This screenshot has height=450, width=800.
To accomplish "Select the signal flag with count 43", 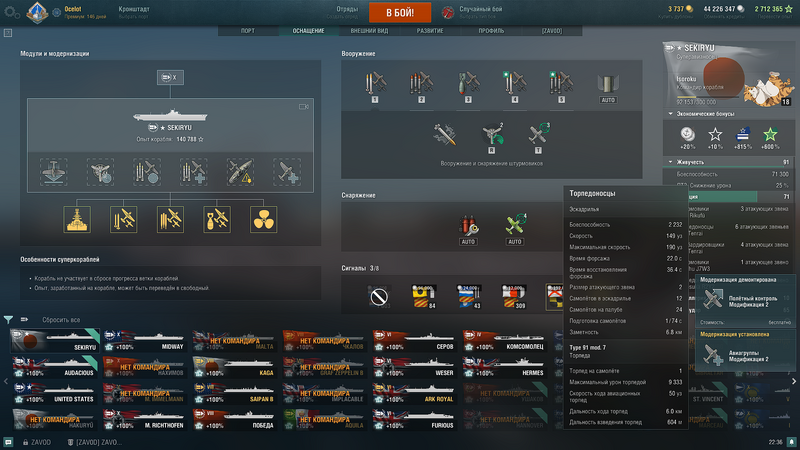I will point(469,296).
